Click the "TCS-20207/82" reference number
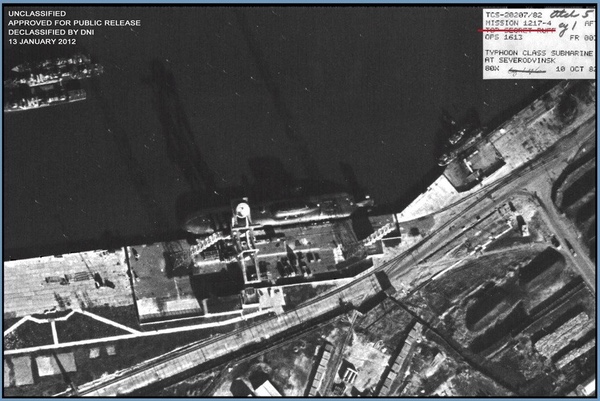This screenshot has width=600, height=401. point(514,14)
